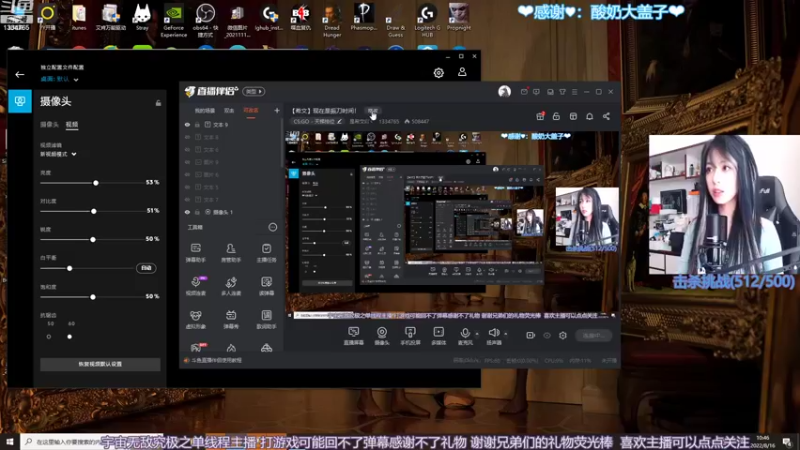The image size is (800, 450).
Task: Edit the CS:GO category with the pencil icon
Action: coord(339,121)
